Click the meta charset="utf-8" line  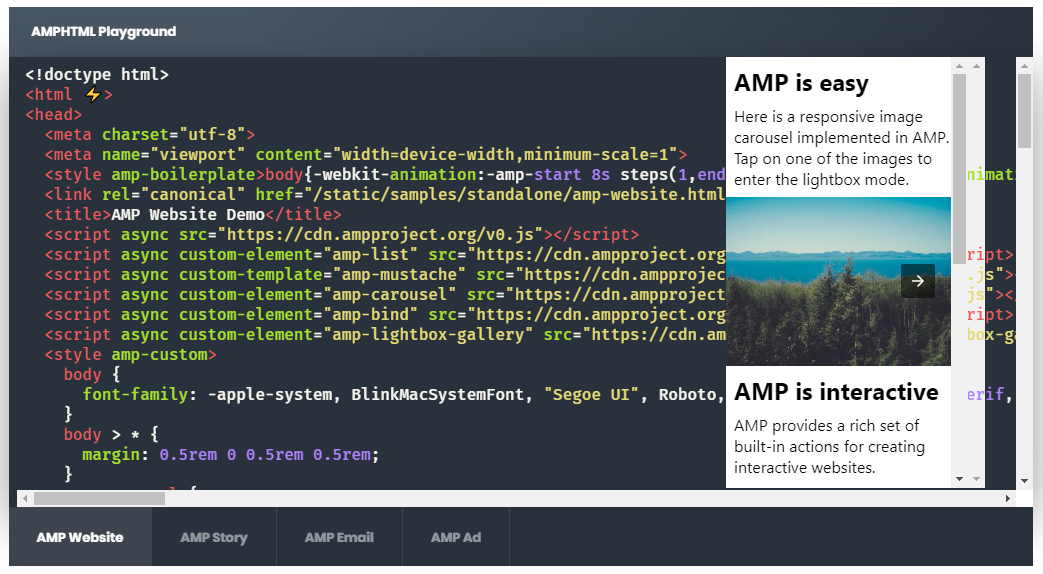pyautogui.click(x=150, y=134)
